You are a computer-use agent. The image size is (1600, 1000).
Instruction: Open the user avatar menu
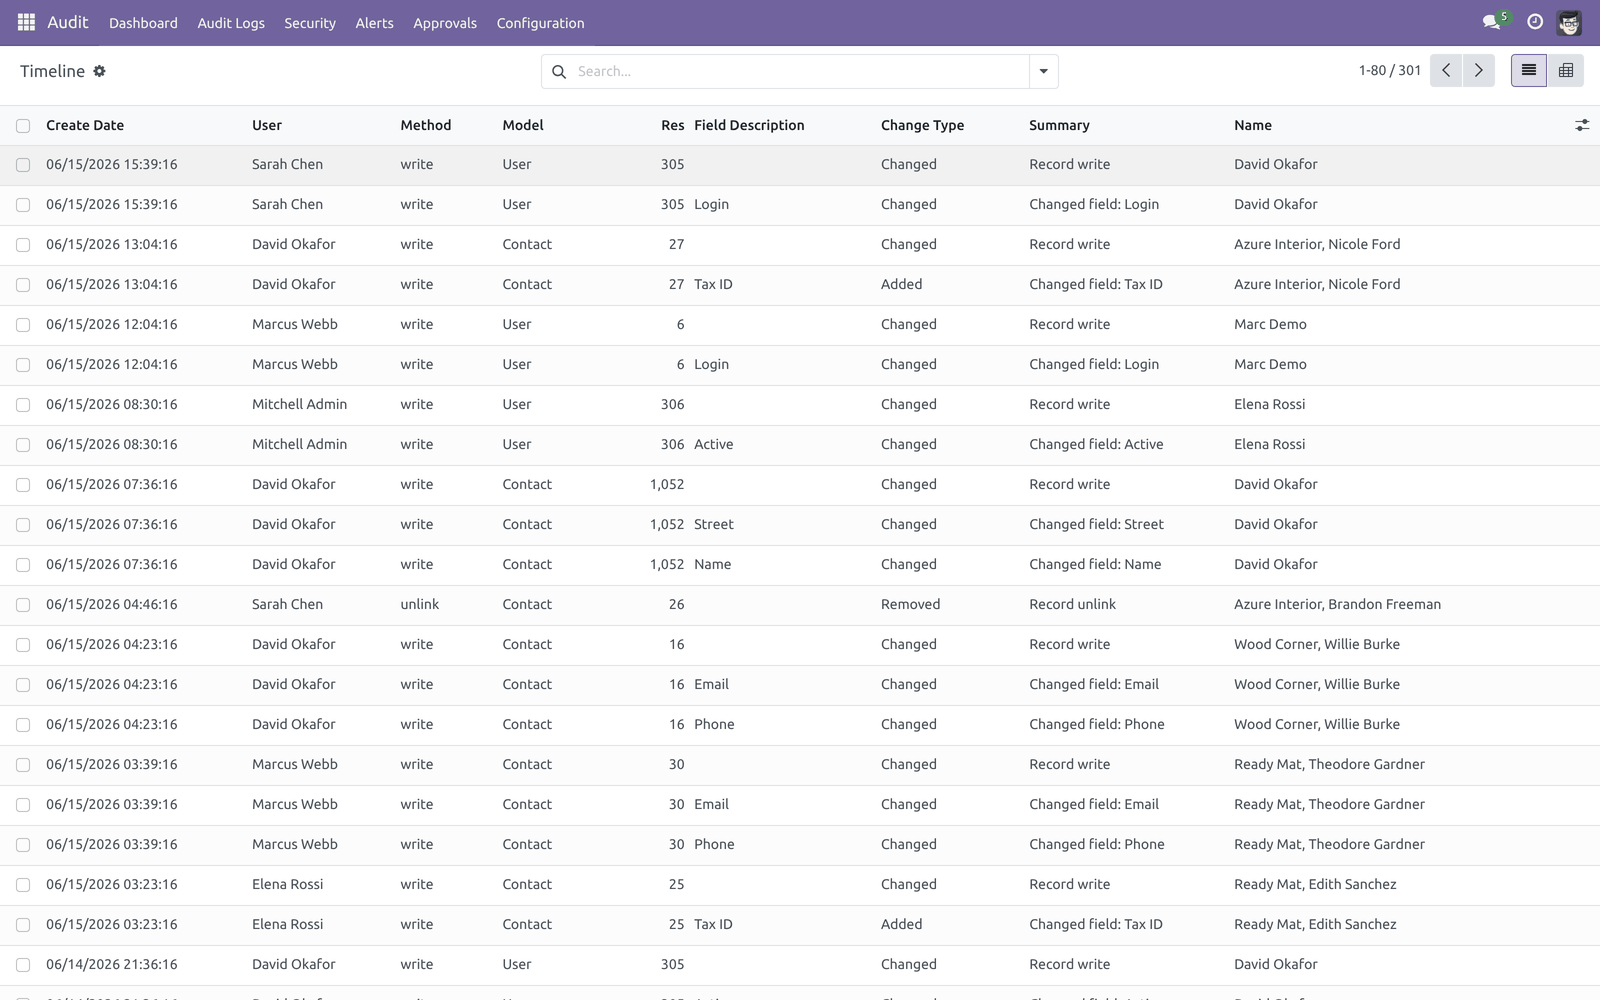(x=1569, y=22)
